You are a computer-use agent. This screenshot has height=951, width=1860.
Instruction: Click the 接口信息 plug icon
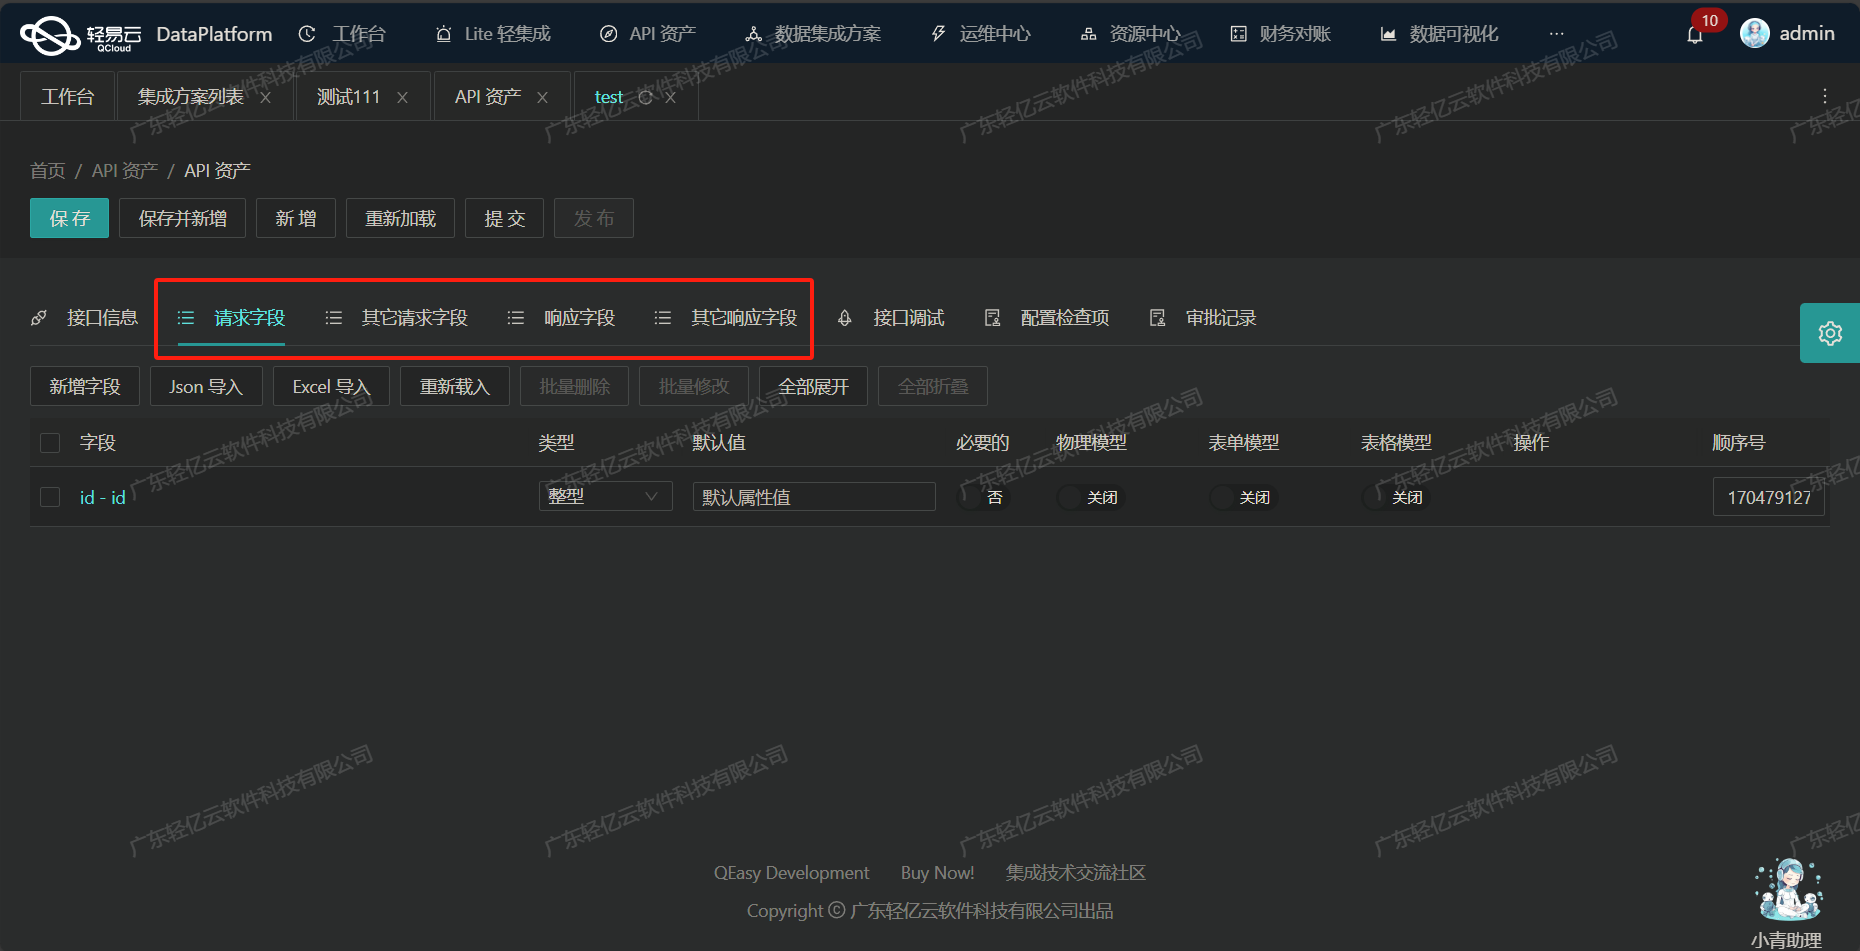point(39,318)
